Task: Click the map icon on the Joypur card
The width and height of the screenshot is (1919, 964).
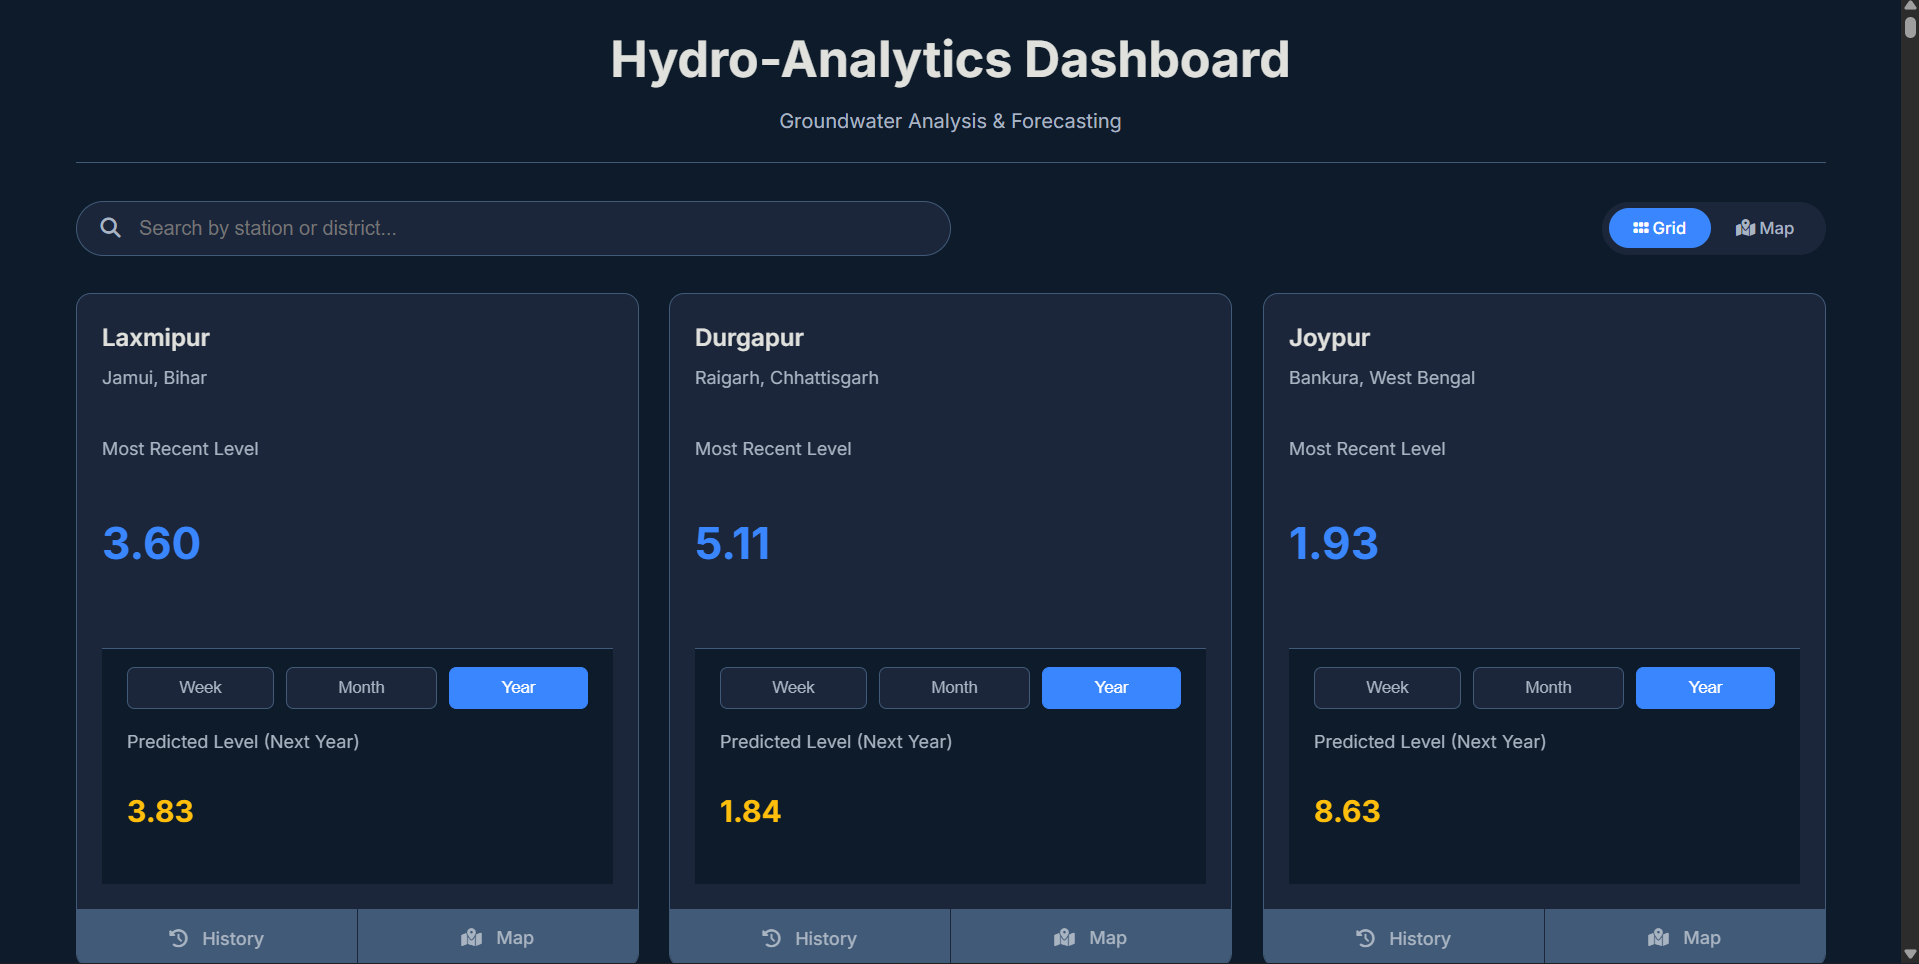Action: (x=1658, y=938)
